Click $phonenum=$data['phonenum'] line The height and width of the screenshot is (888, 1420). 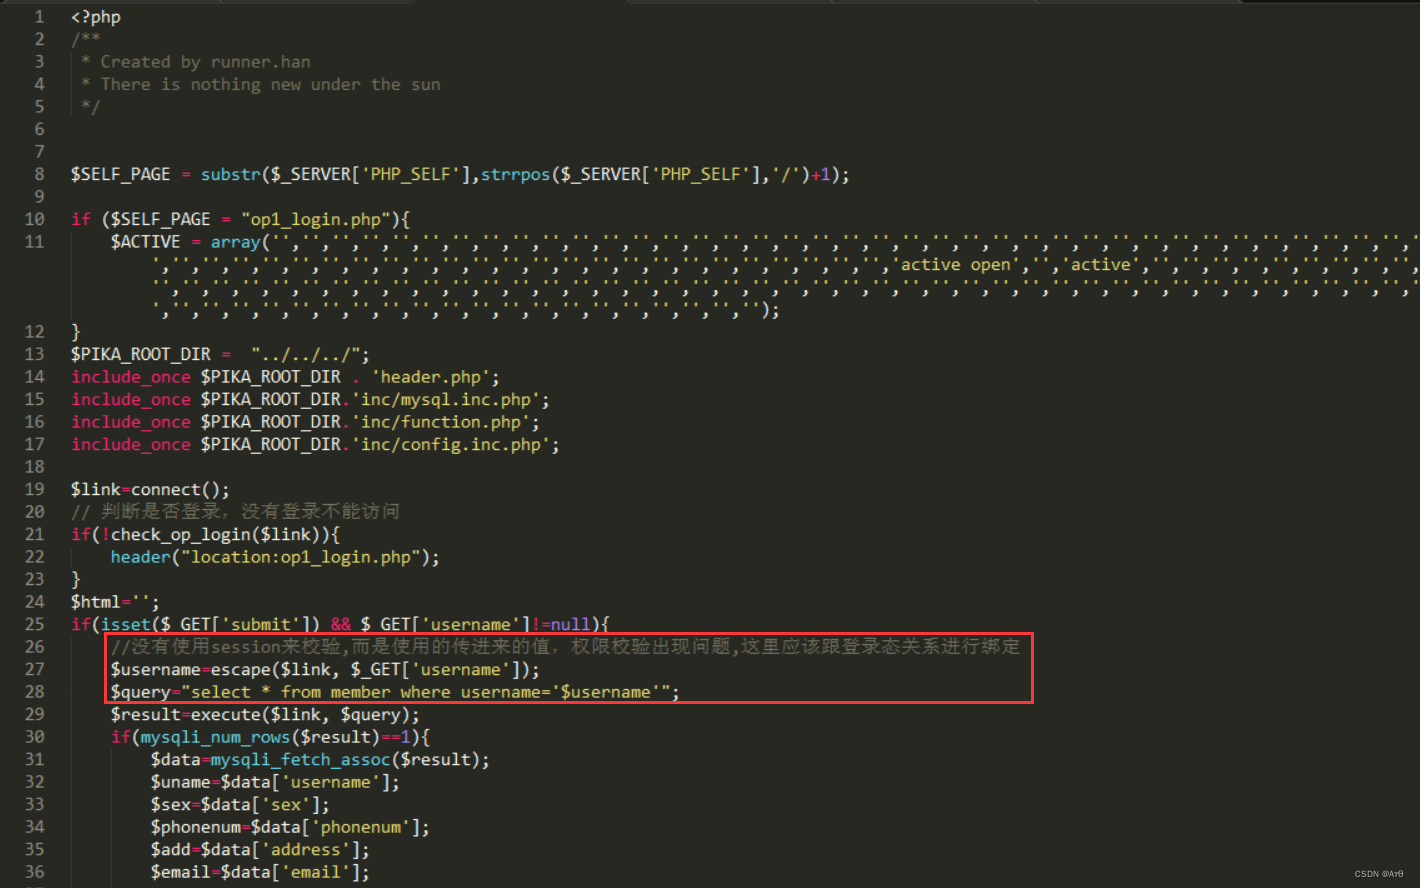pyautogui.click(x=290, y=827)
